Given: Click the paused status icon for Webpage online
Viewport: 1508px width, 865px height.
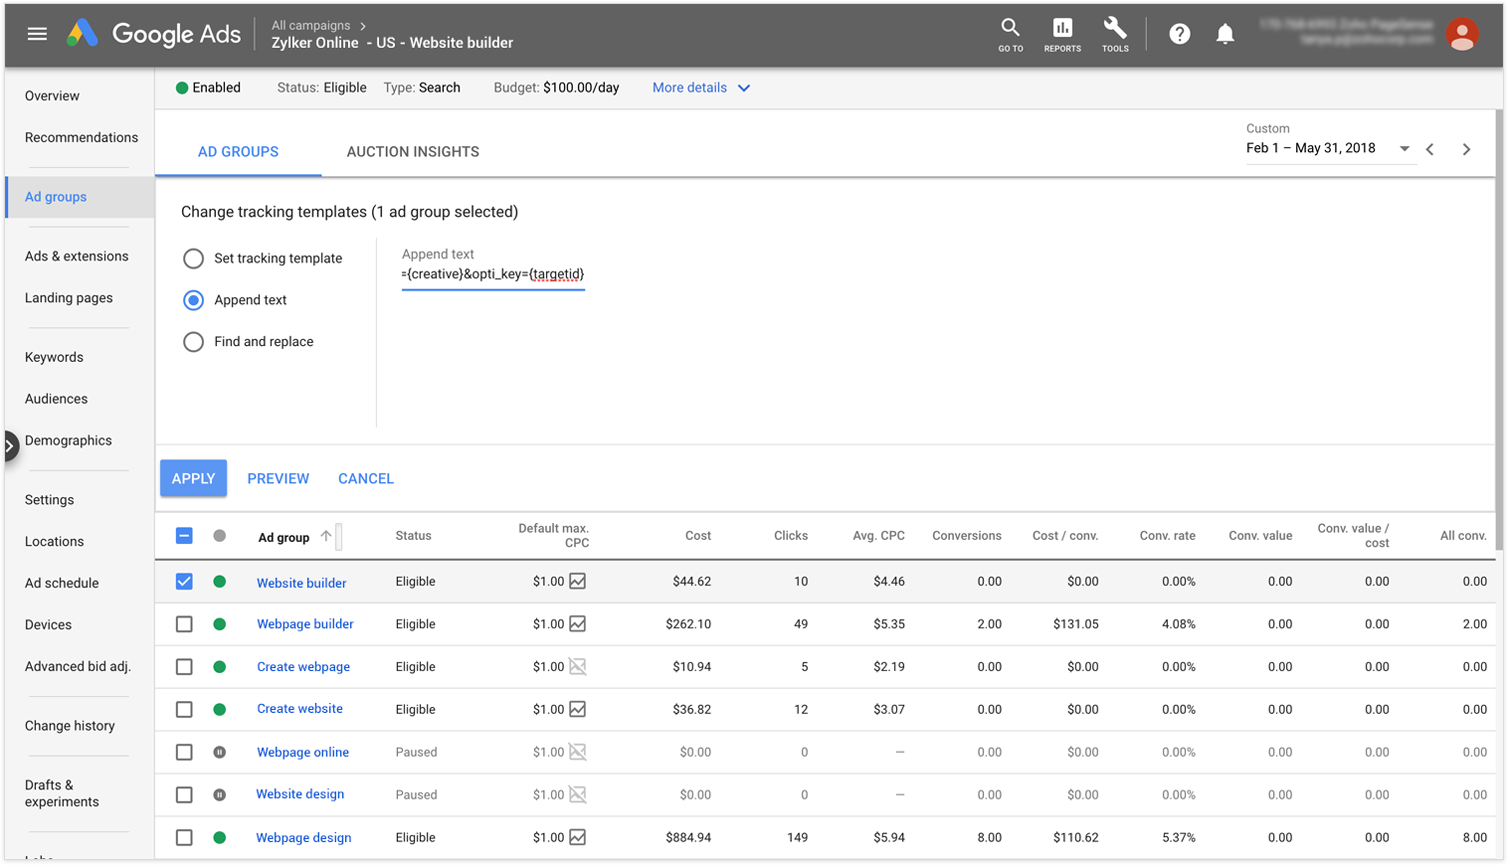Looking at the screenshot, I should click(219, 752).
